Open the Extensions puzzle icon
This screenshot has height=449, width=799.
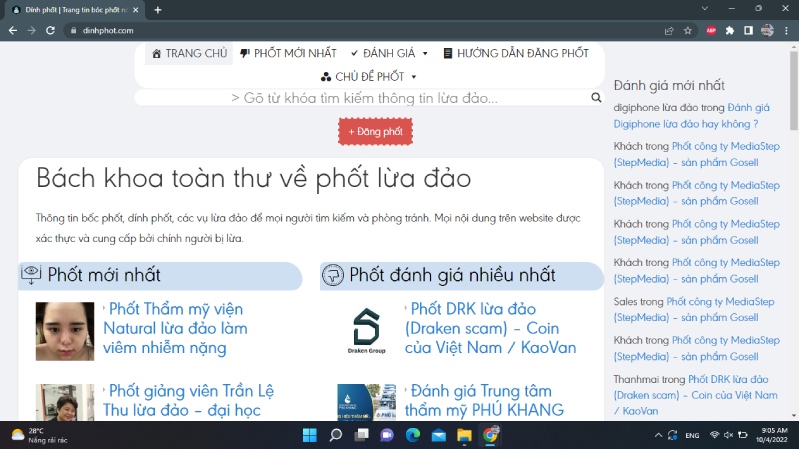click(x=730, y=31)
